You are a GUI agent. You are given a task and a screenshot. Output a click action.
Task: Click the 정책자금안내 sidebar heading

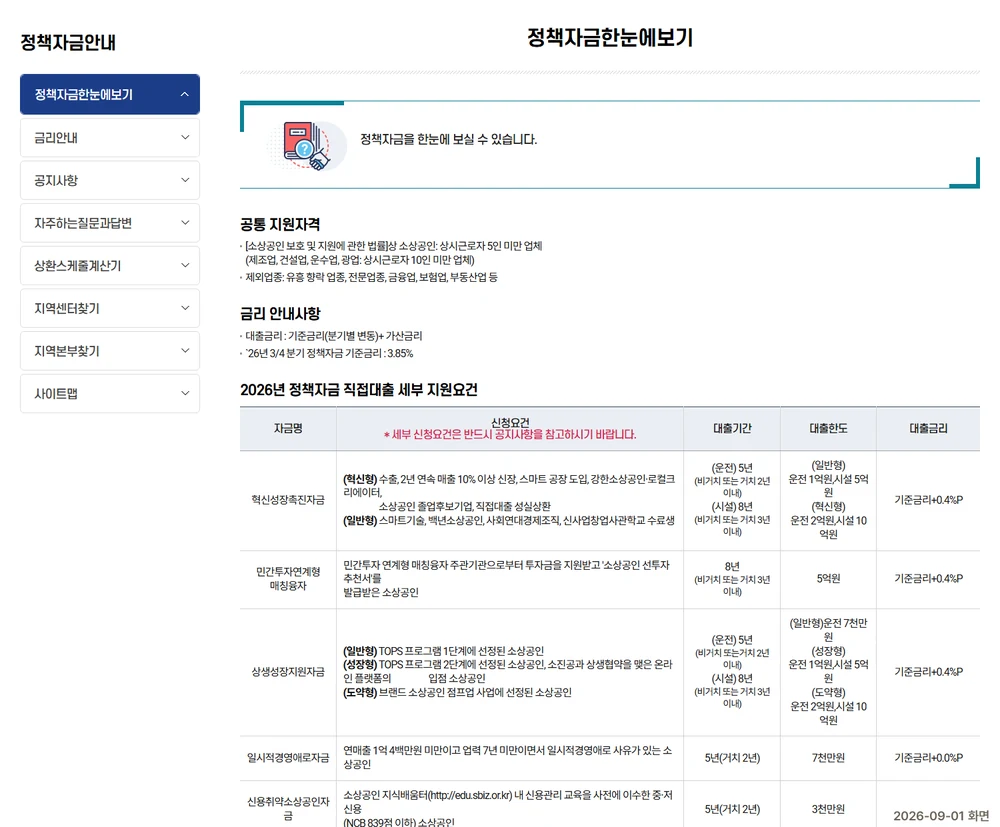click(x=68, y=43)
